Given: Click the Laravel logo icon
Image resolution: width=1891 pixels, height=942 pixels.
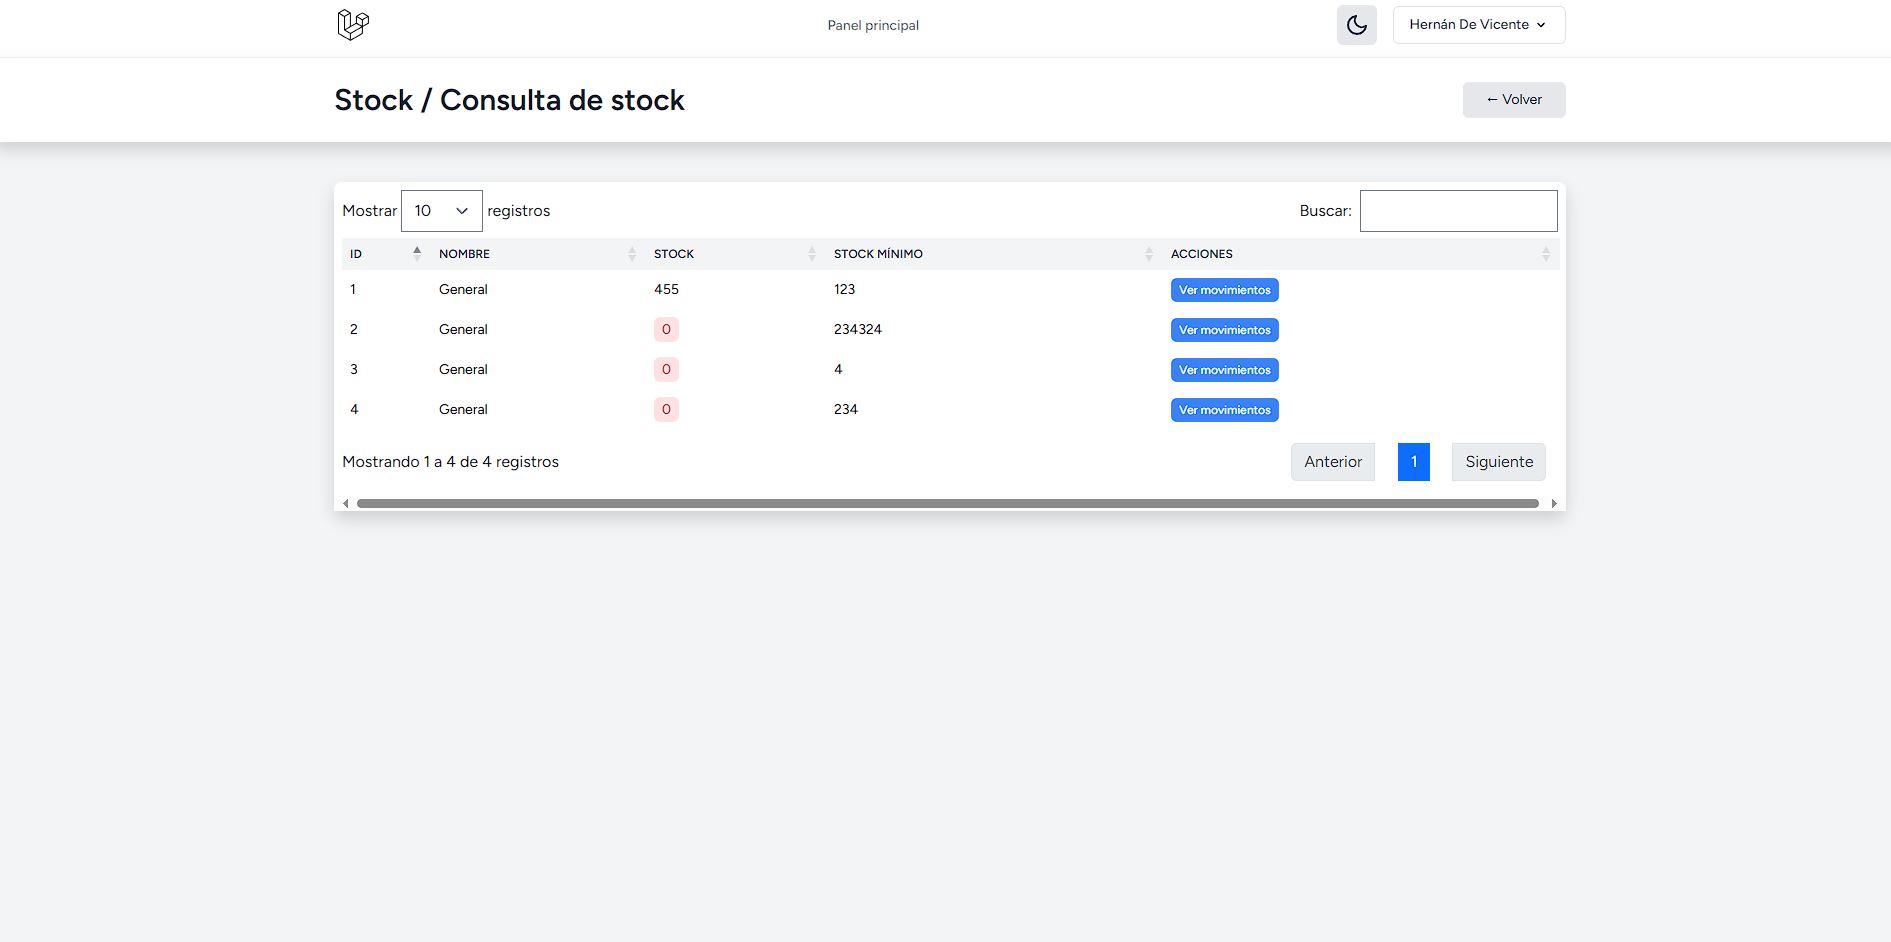Looking at the screenshot, I should pyautogui.click(x=353, y=25).
